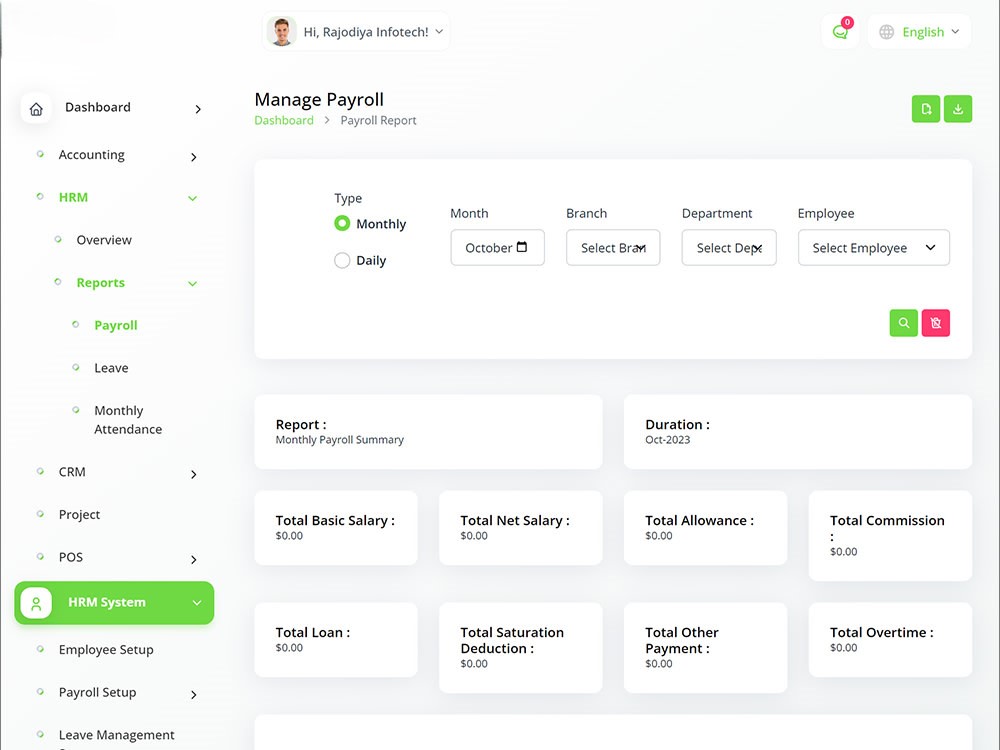The height and width of the screenshot is (750, 1000).
Task: Collapse the HRM System chevron
Action: pos(197,603)
